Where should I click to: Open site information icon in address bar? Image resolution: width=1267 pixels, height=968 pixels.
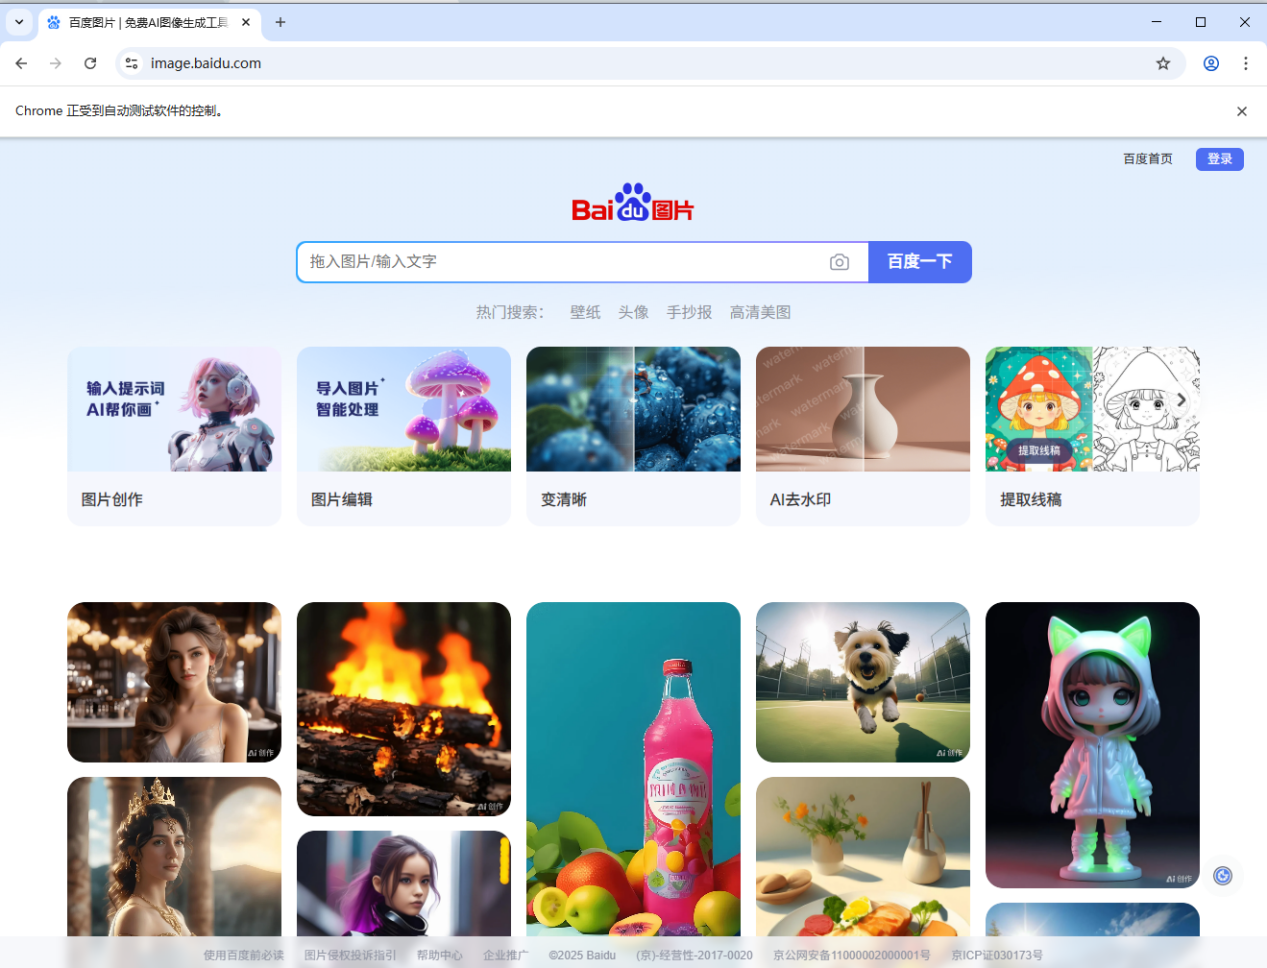pos(131,63)
